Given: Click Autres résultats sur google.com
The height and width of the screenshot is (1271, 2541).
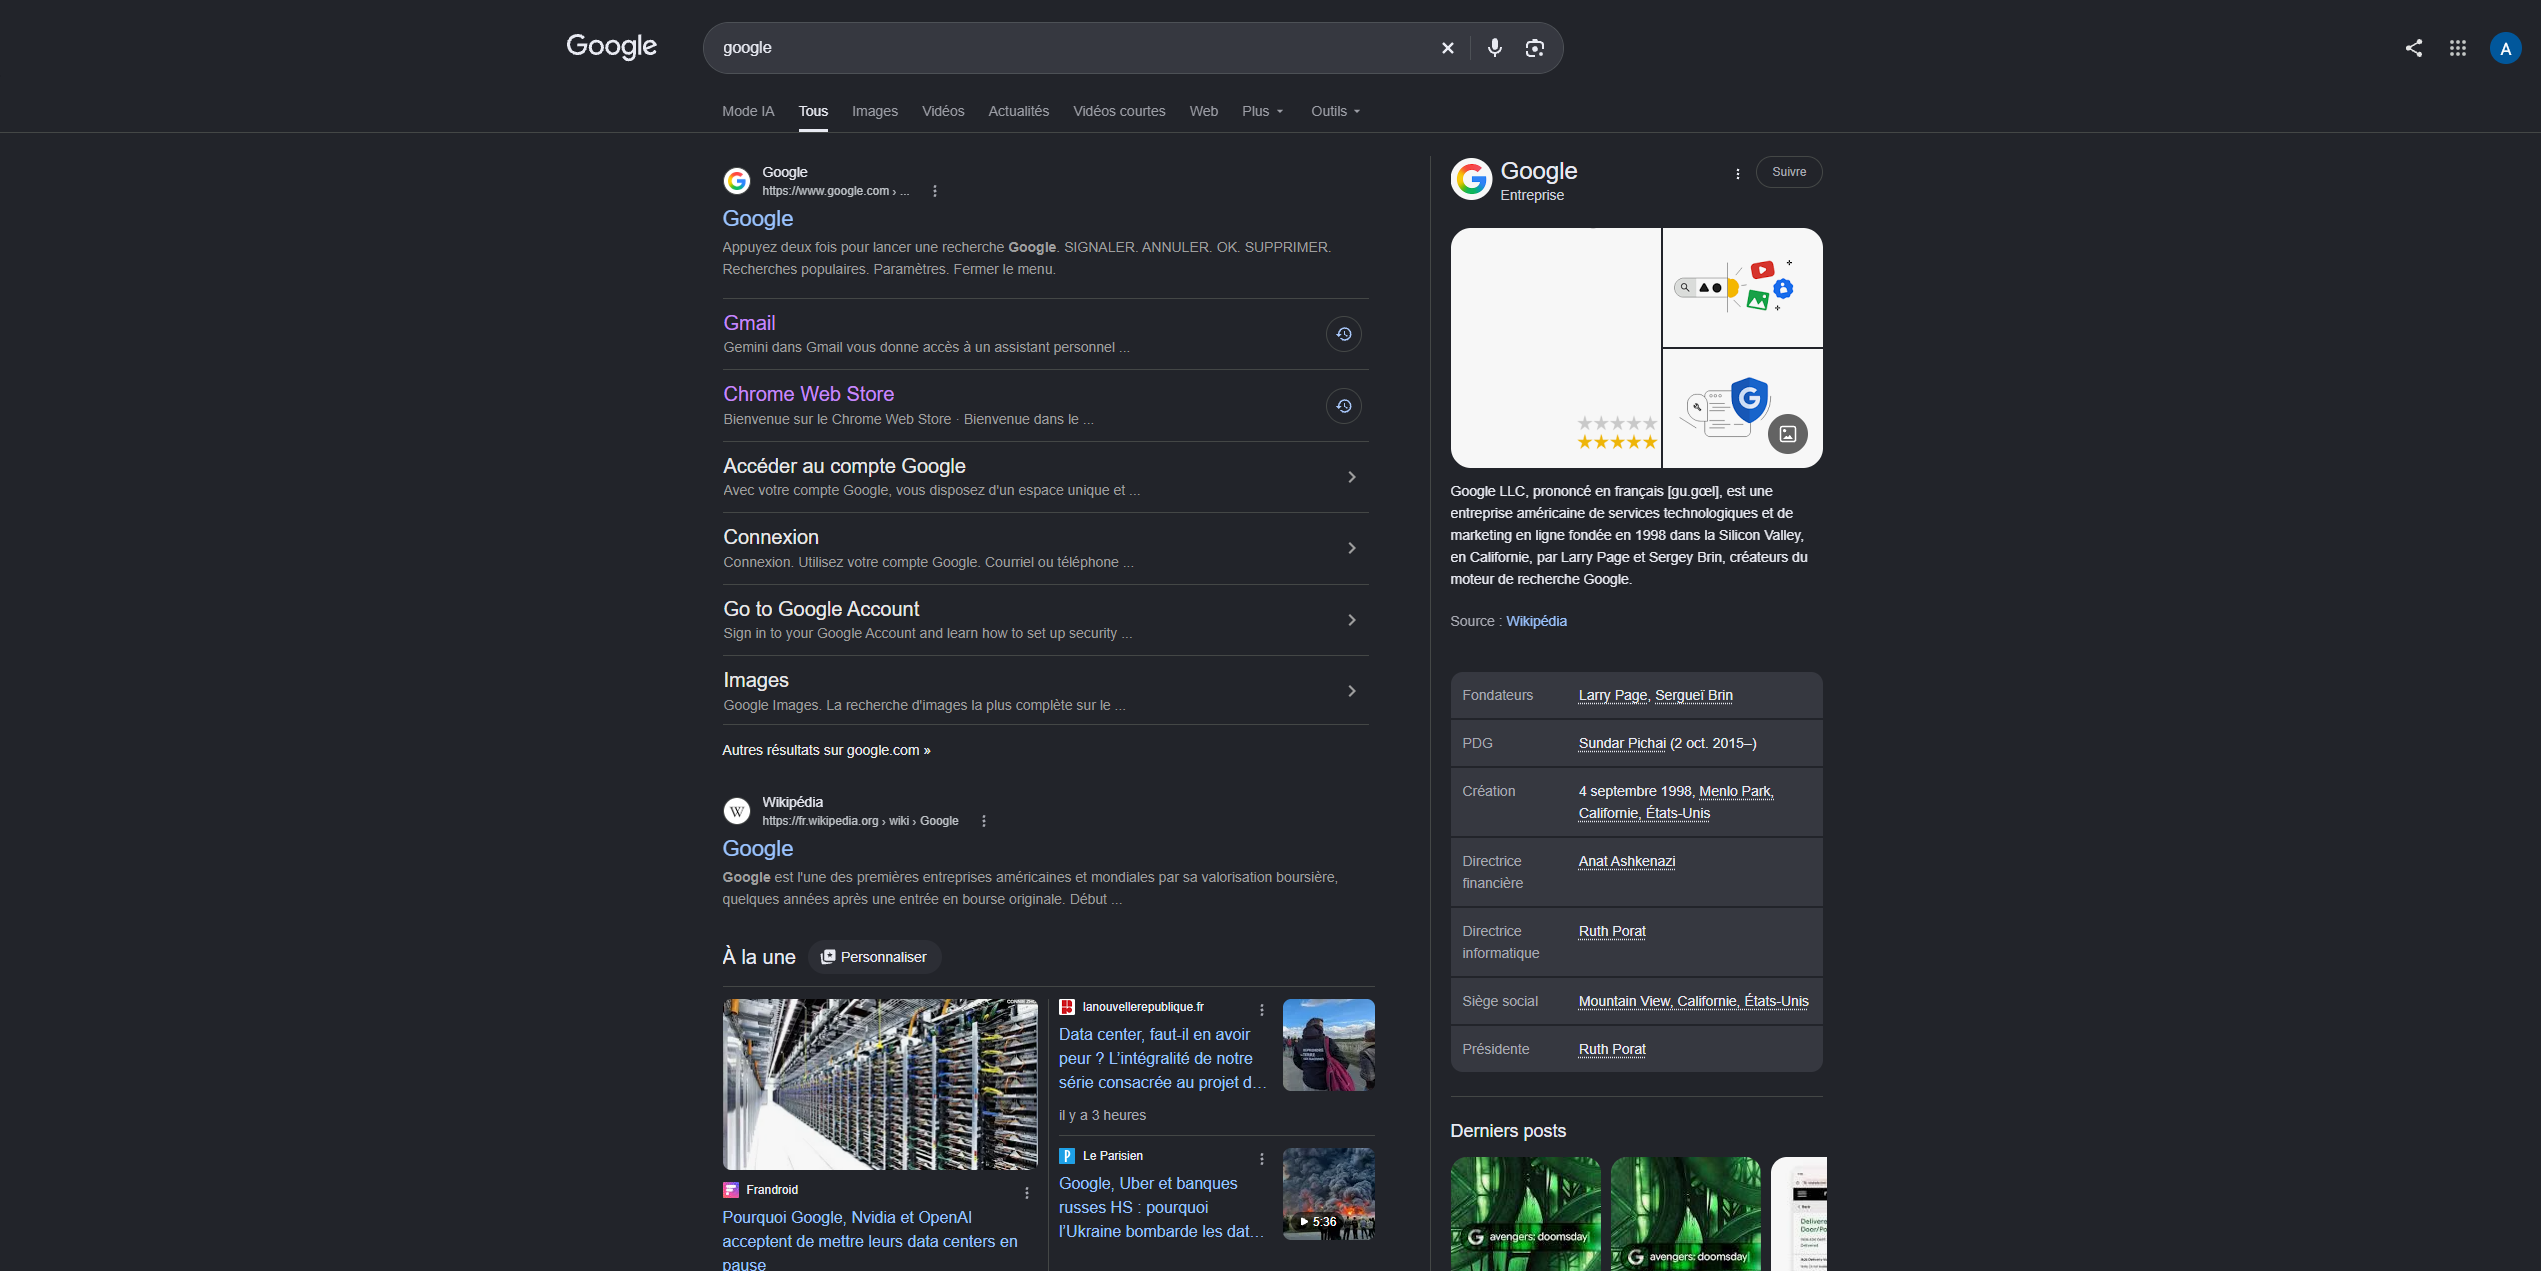Looking at the screenshot, I should (826, 750).
